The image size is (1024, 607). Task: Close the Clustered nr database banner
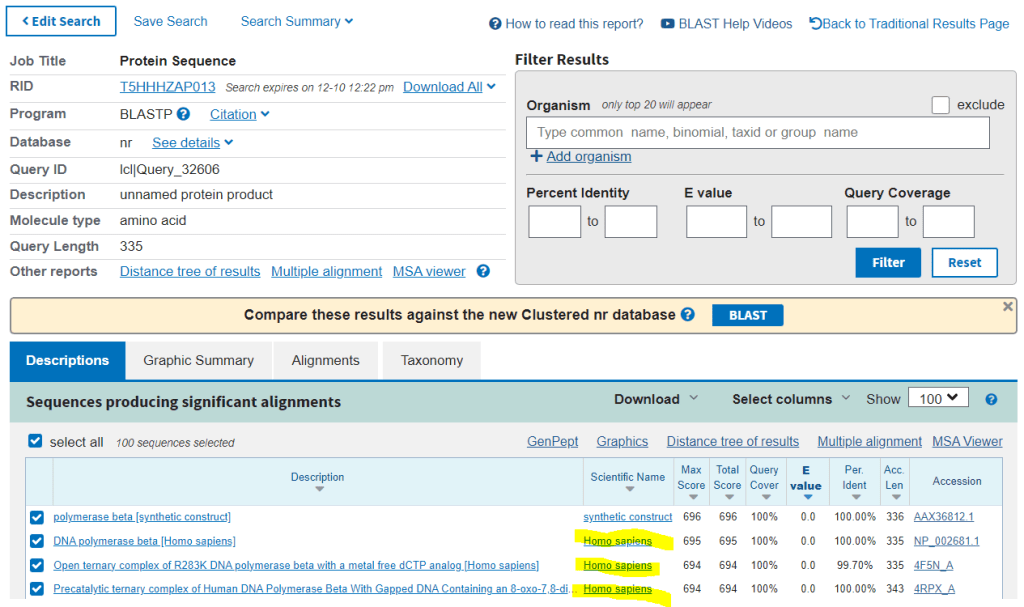point(1007,307)
